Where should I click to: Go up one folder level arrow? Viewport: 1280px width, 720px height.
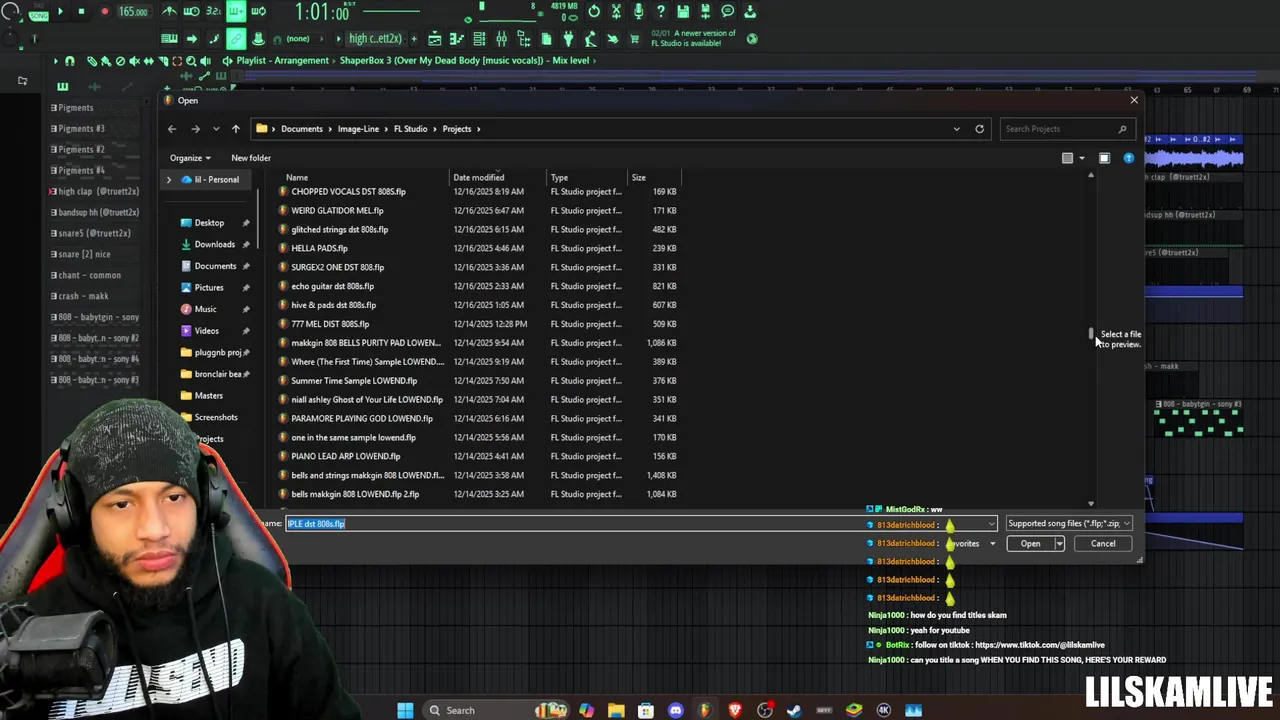pyautogui.click(x=235, y=128)
